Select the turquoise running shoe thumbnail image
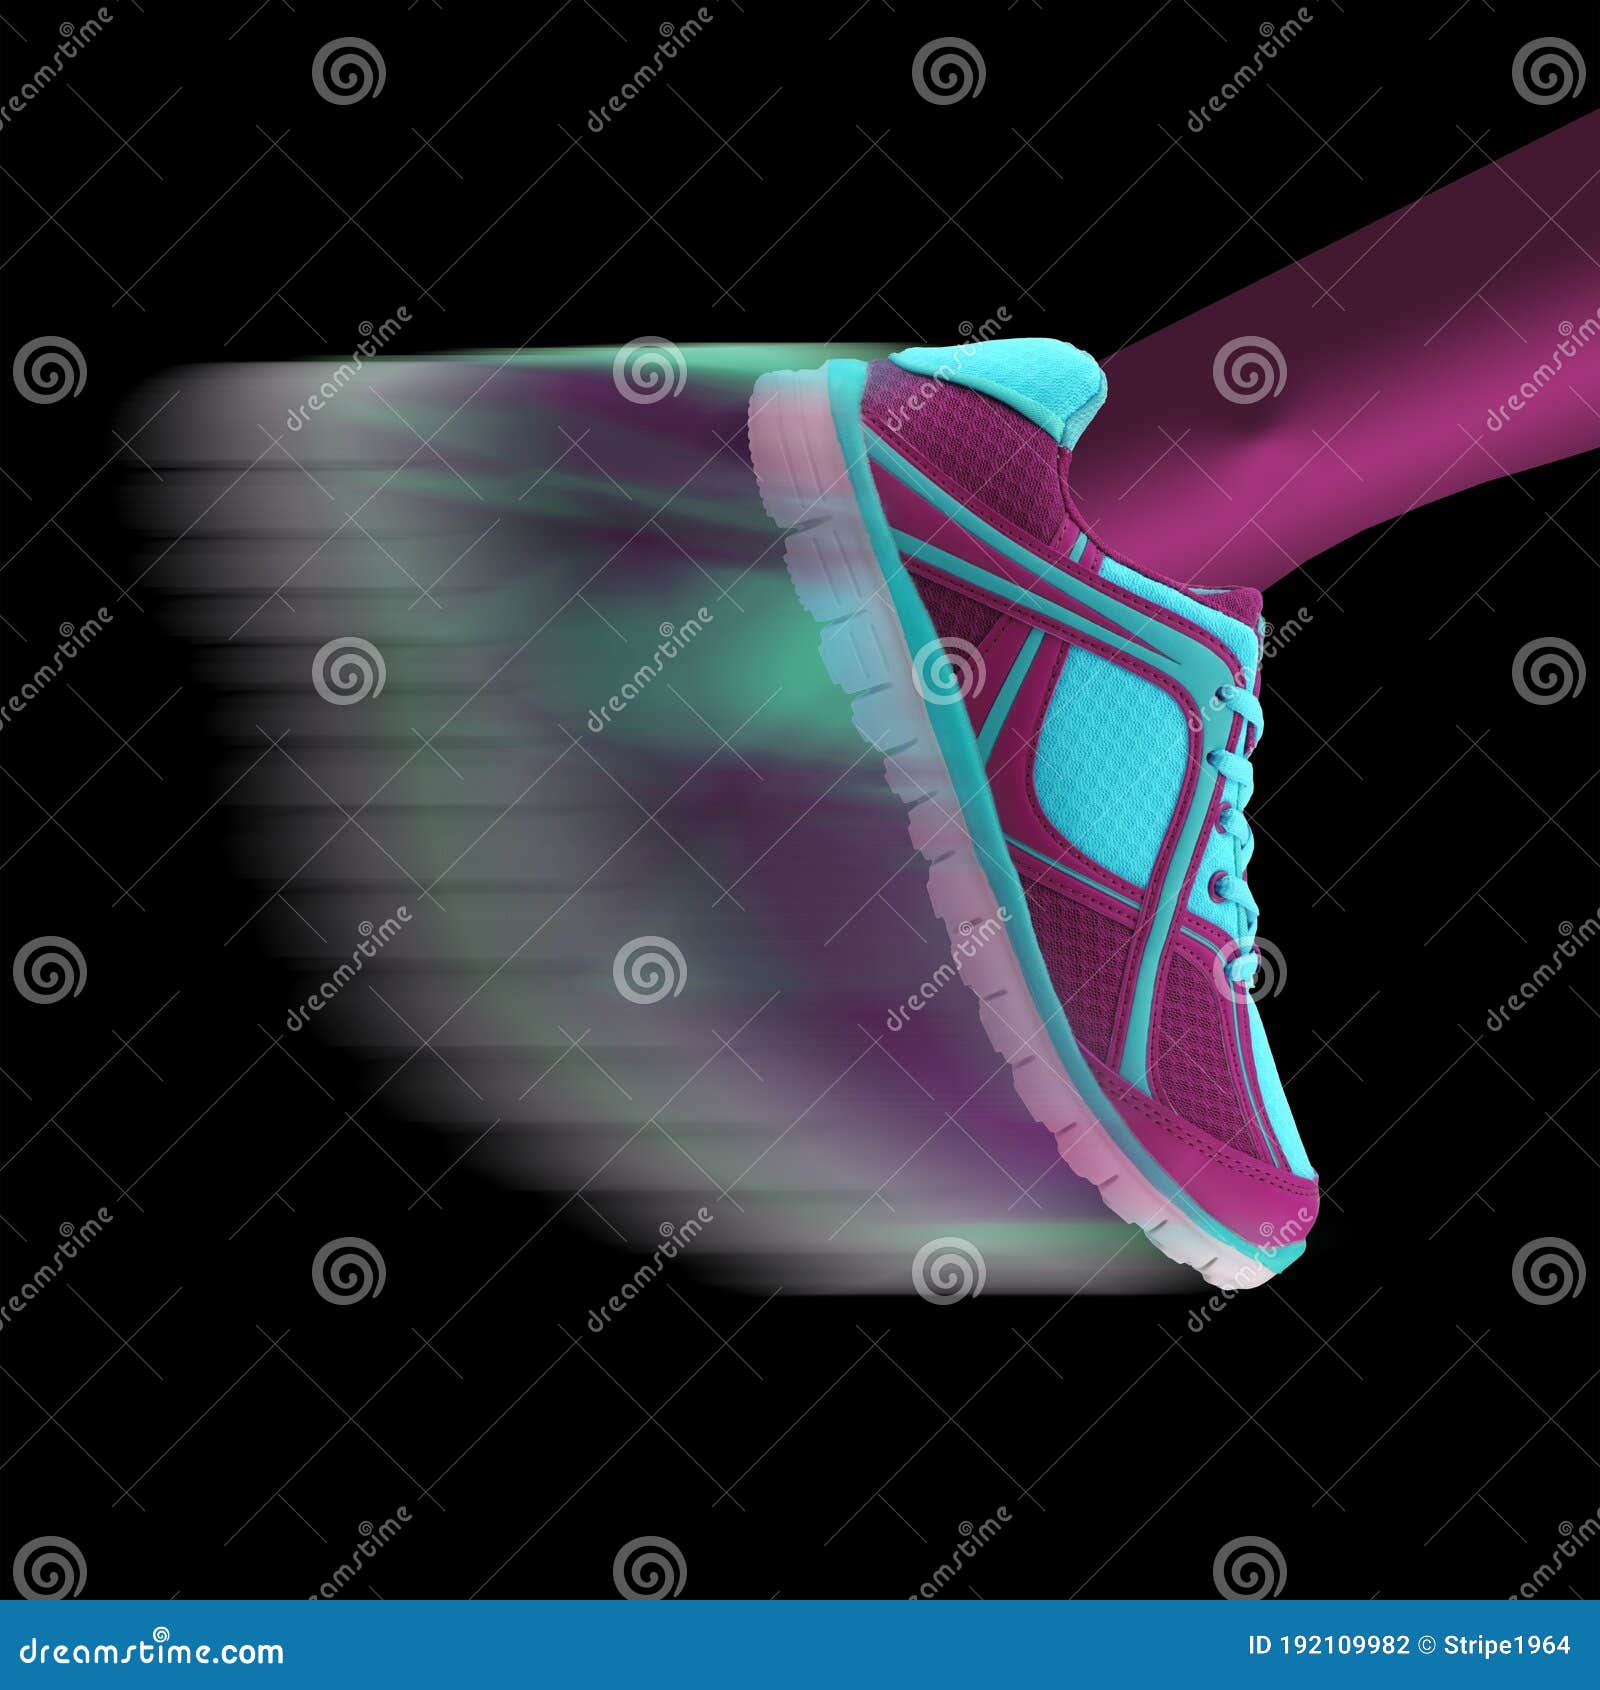 tap(1050, 800)
